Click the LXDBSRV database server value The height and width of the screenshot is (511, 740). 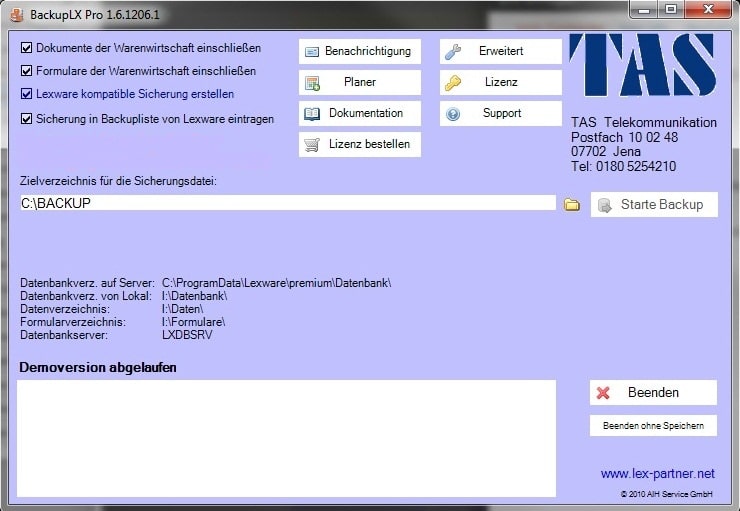click(187, 335)
